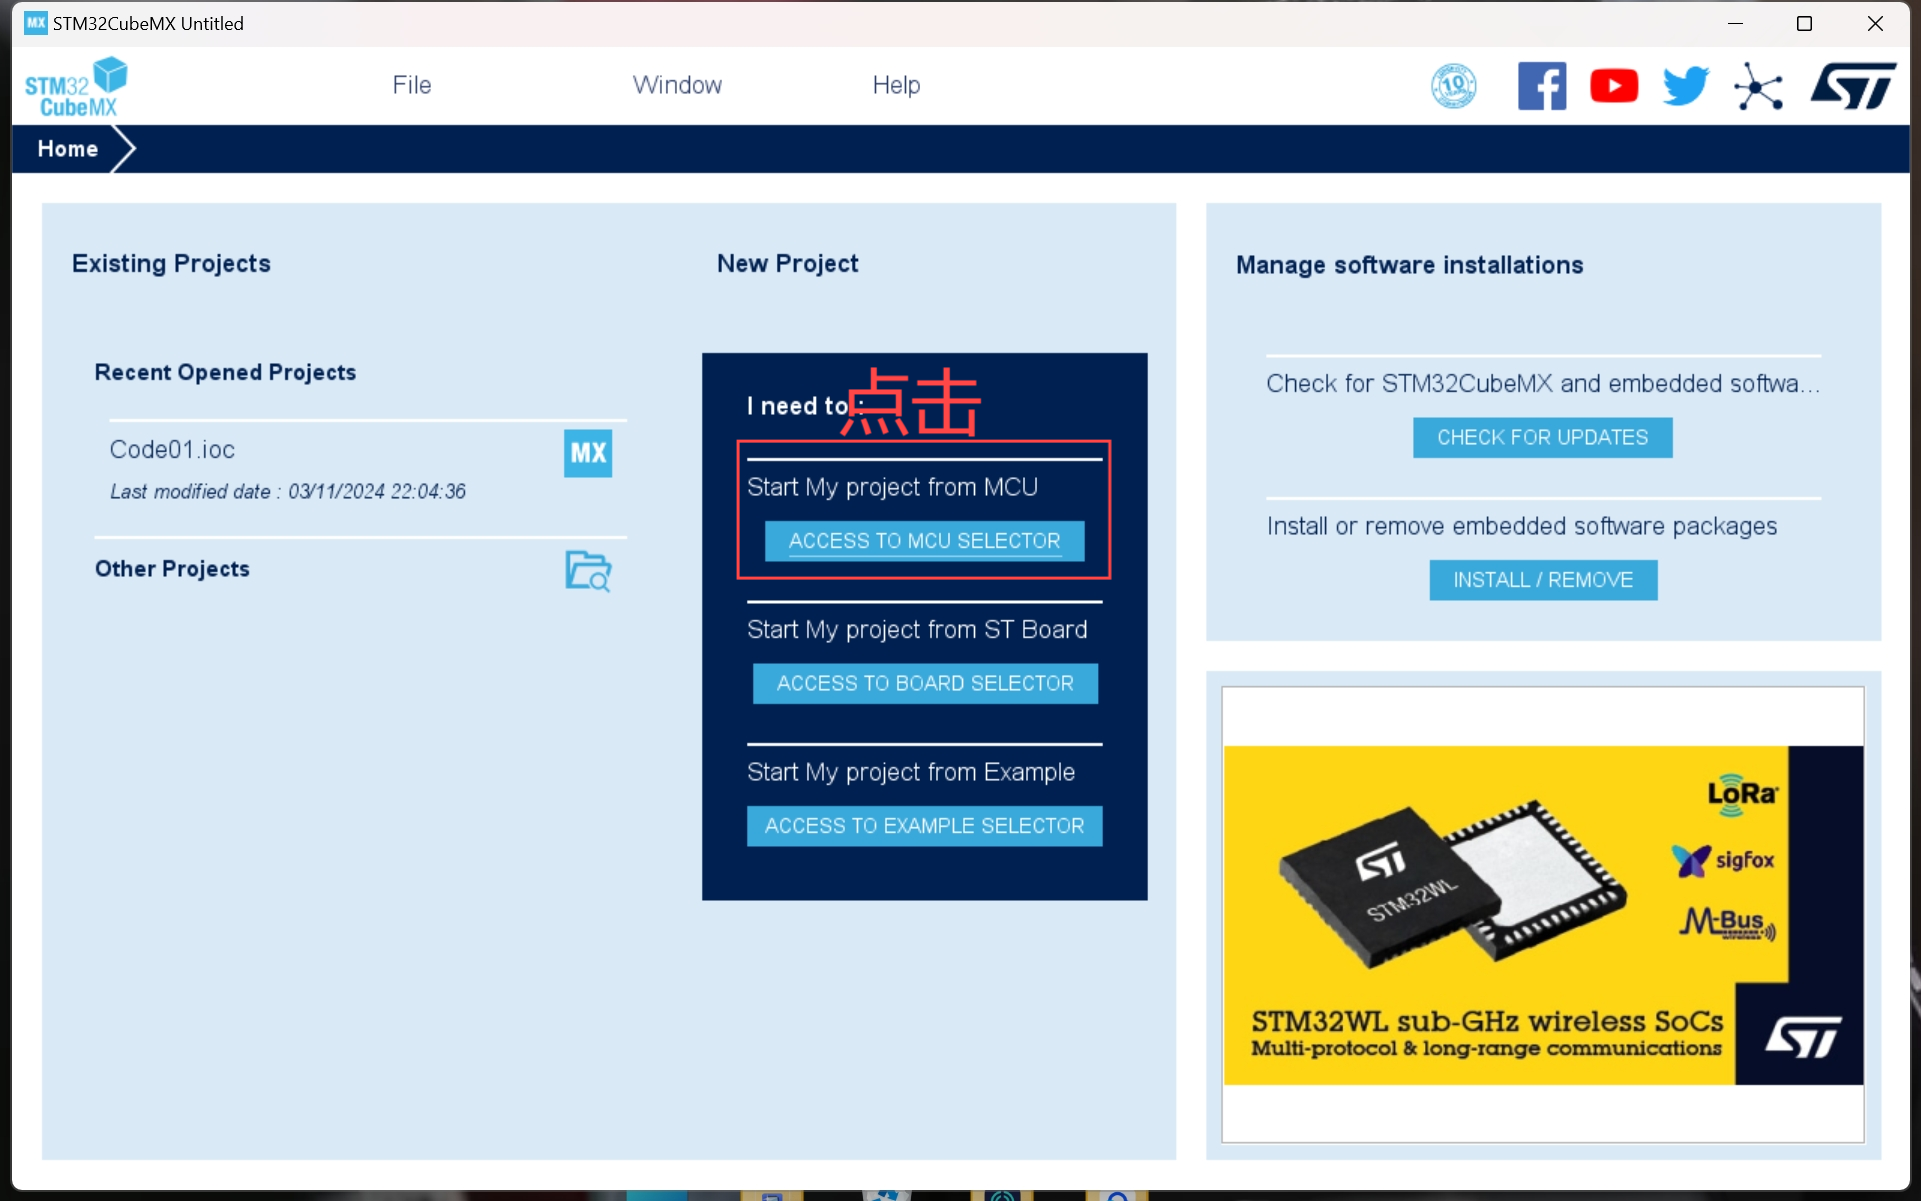This screenshot has width=1921, height=1201.
Task: Select the Home breadcrumb tab
Action: click(68, 149)
